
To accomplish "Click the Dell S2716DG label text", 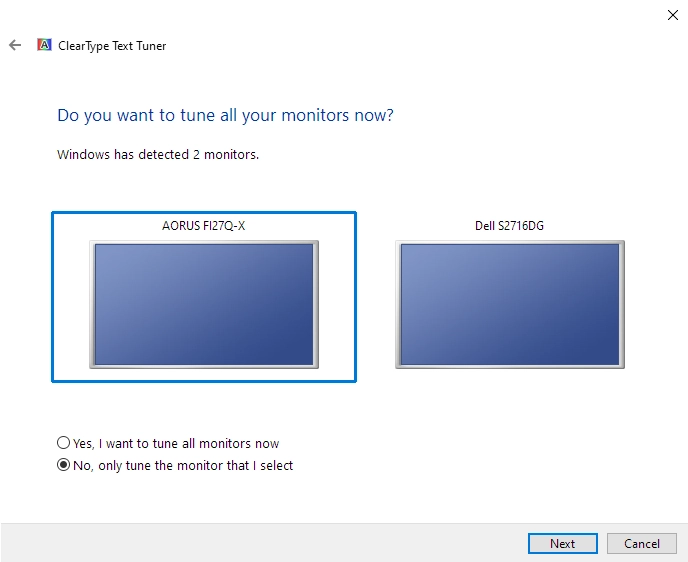I will [509, 226].
